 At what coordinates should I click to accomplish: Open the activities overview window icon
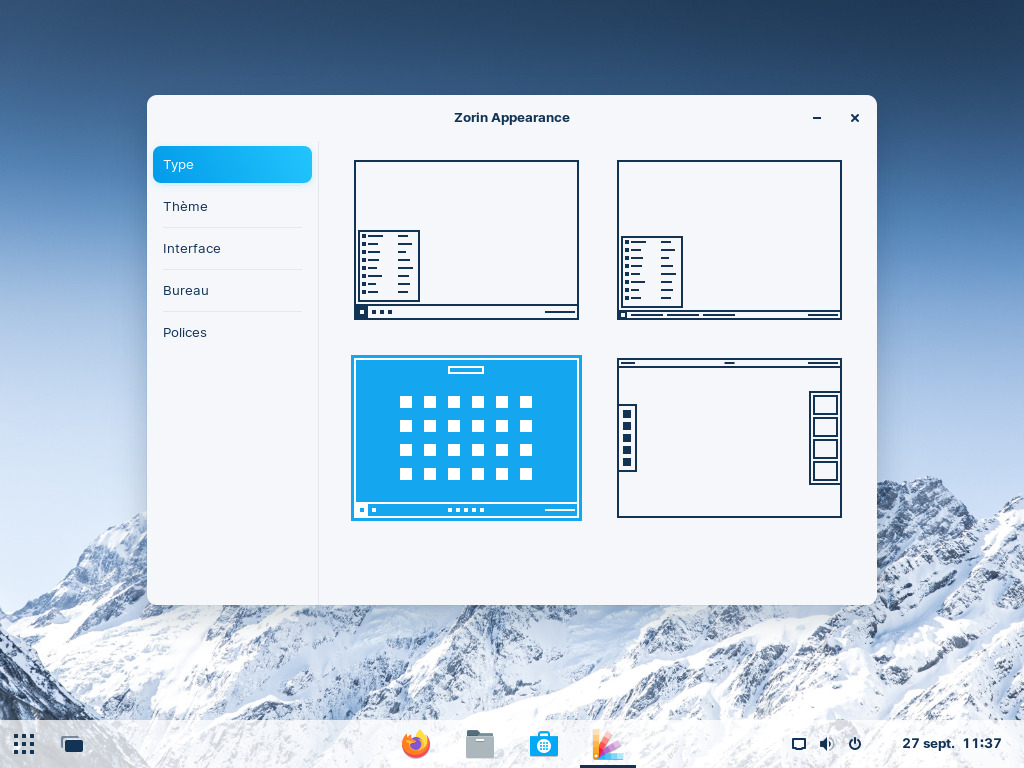tap(72, 744)
